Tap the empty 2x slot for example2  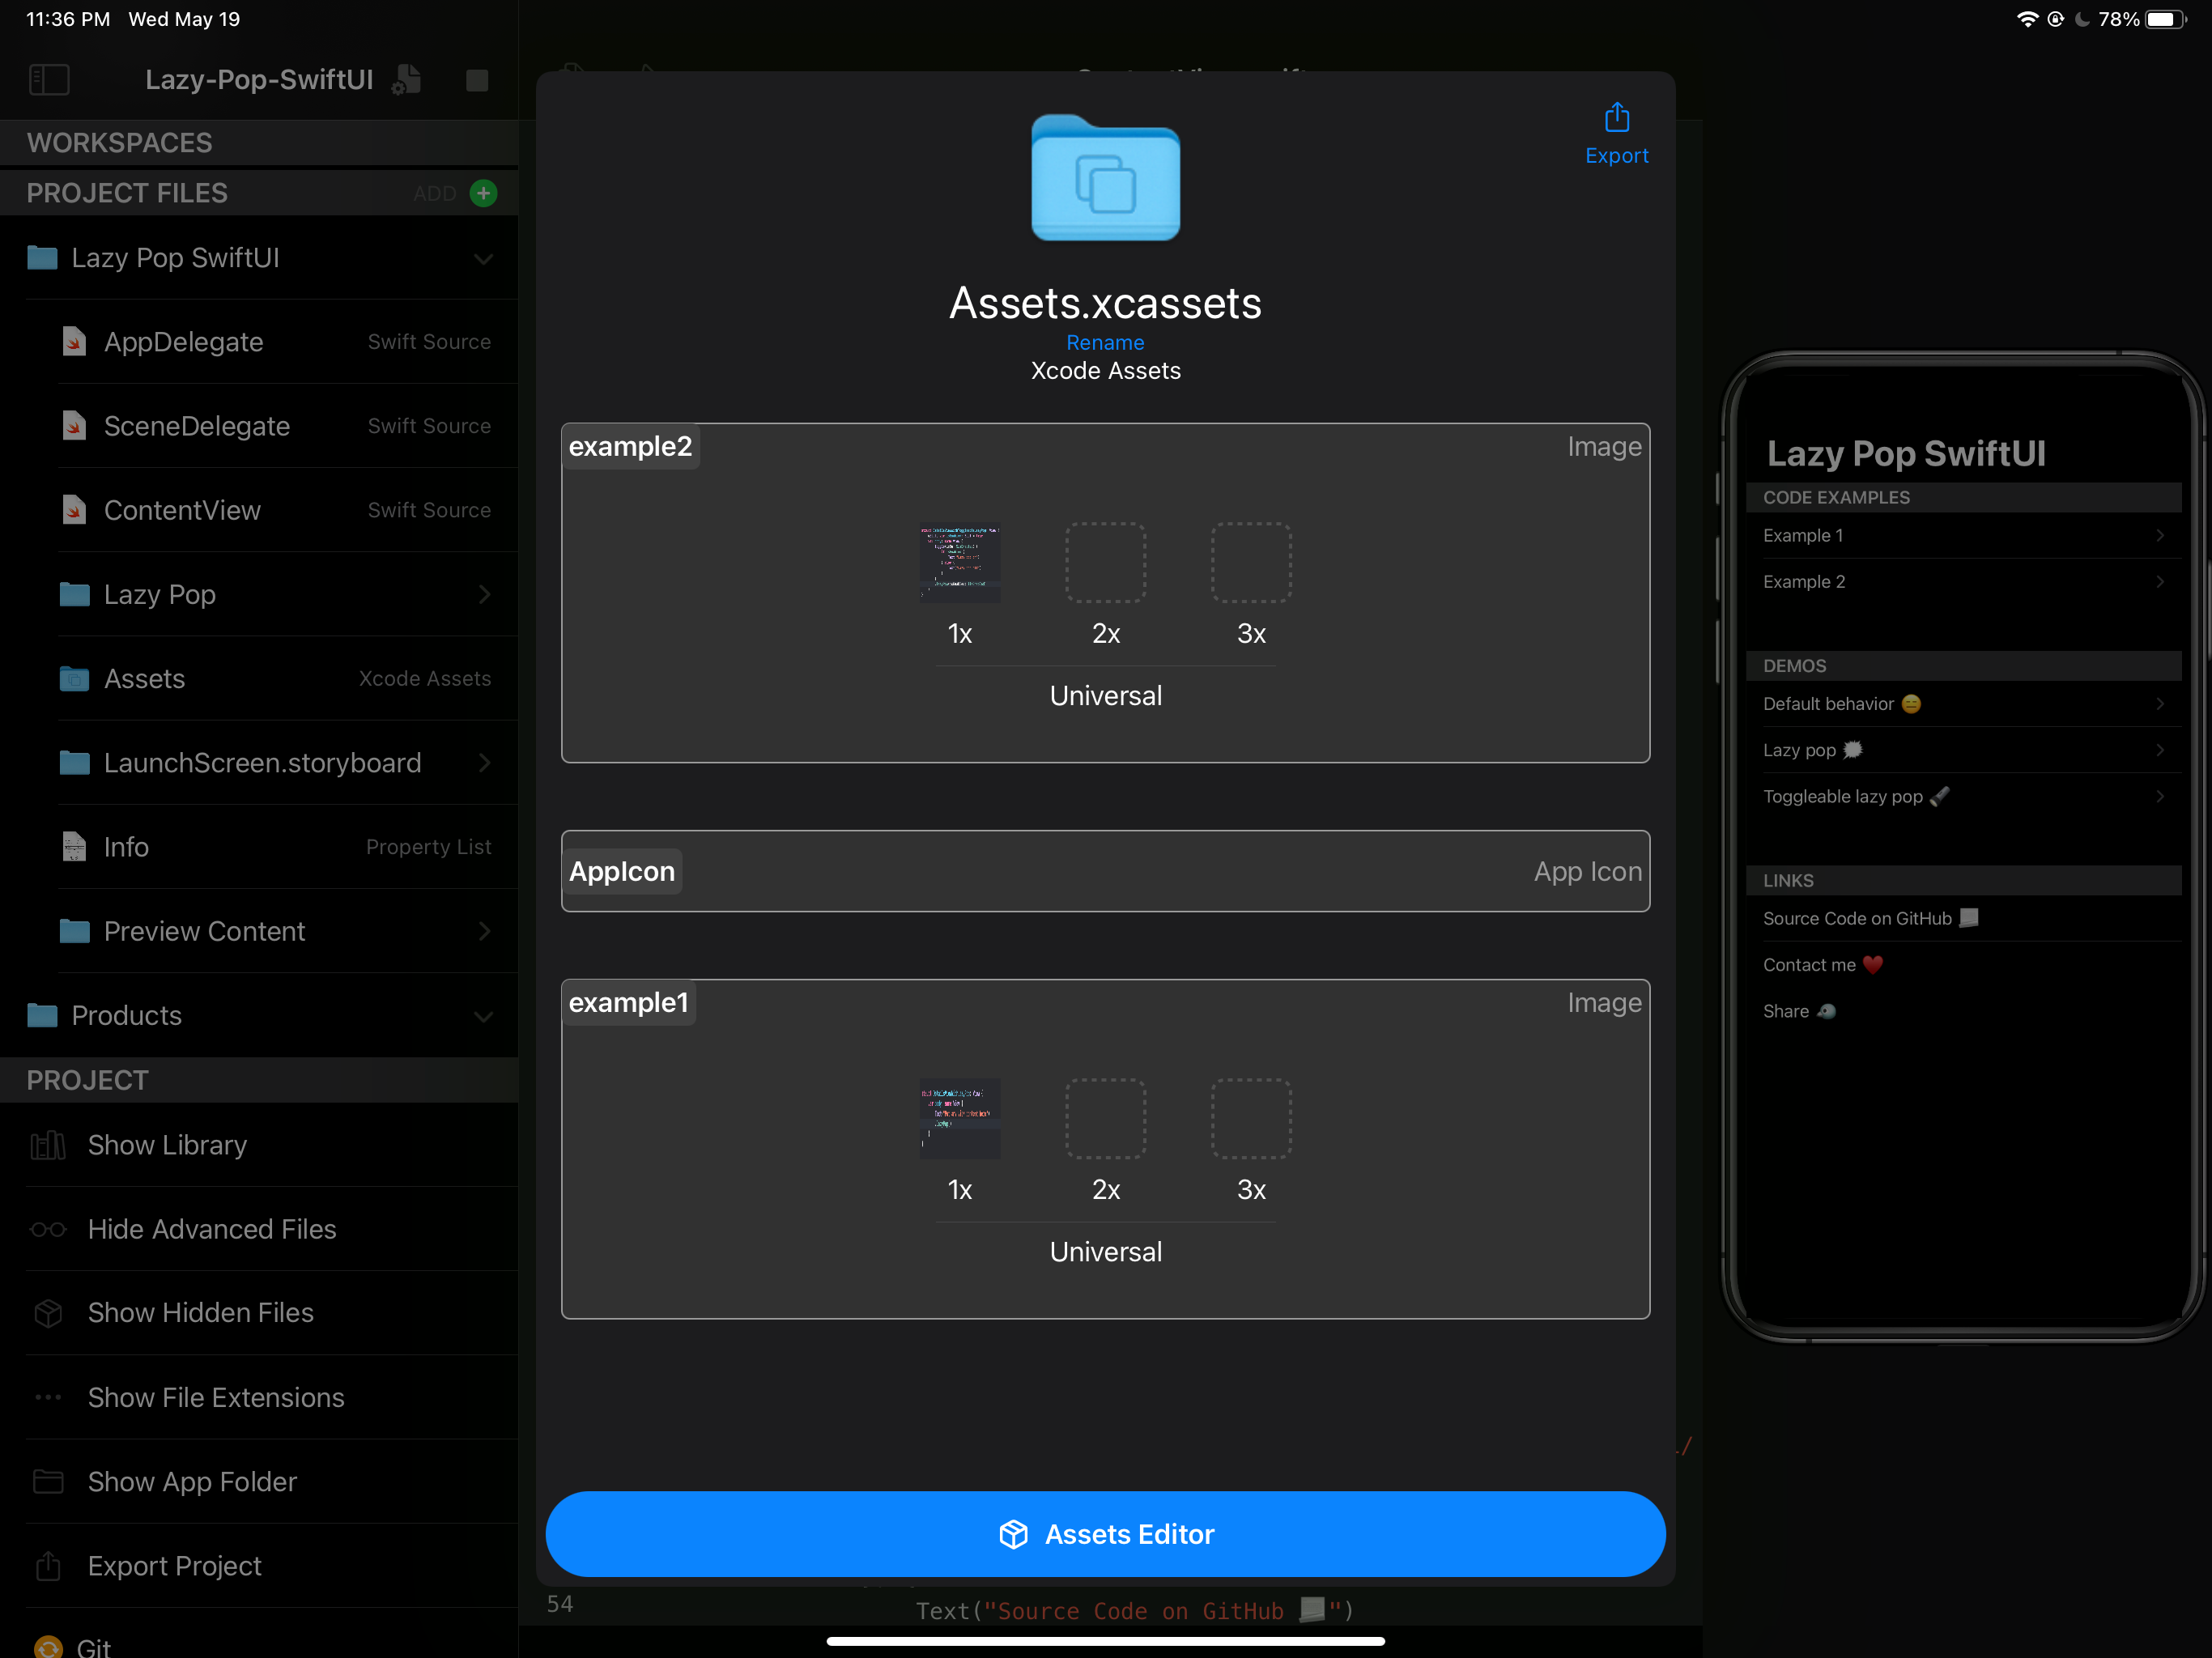click(1105, 563)
